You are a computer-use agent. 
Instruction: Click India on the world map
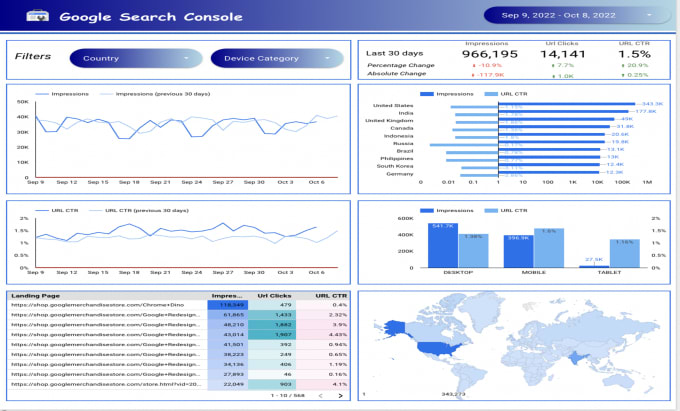pyautogui.click(x=577, y=359)
